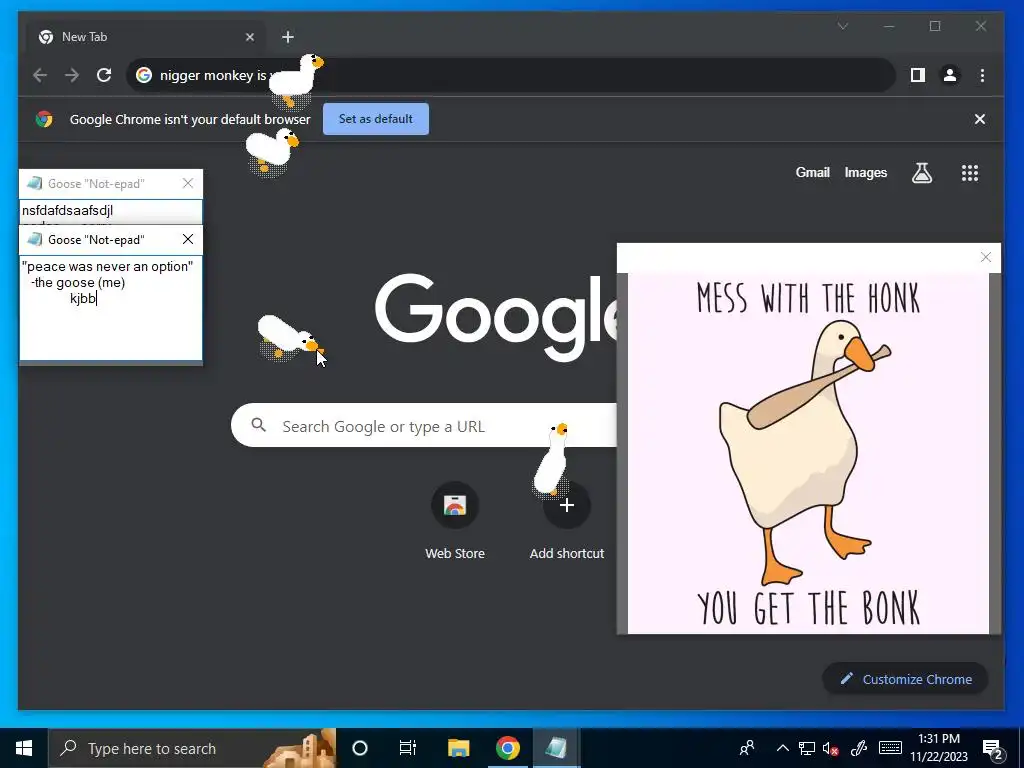This screenshot has width=1024, height=768.
Task: Open the tab search dropdown chevron
Action: pyautogui.click(x=843, y=26)
